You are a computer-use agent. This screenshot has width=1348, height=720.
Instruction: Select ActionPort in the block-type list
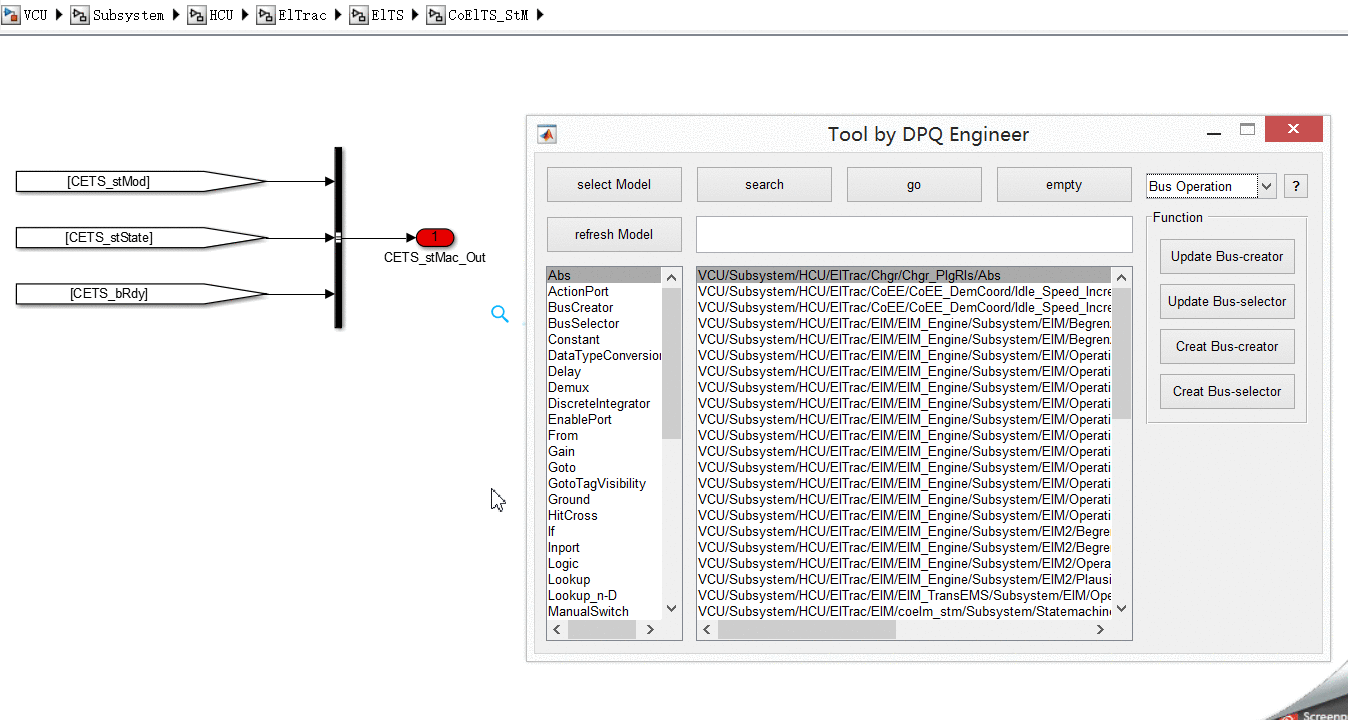pyautogui.click(x=604, y=291)
